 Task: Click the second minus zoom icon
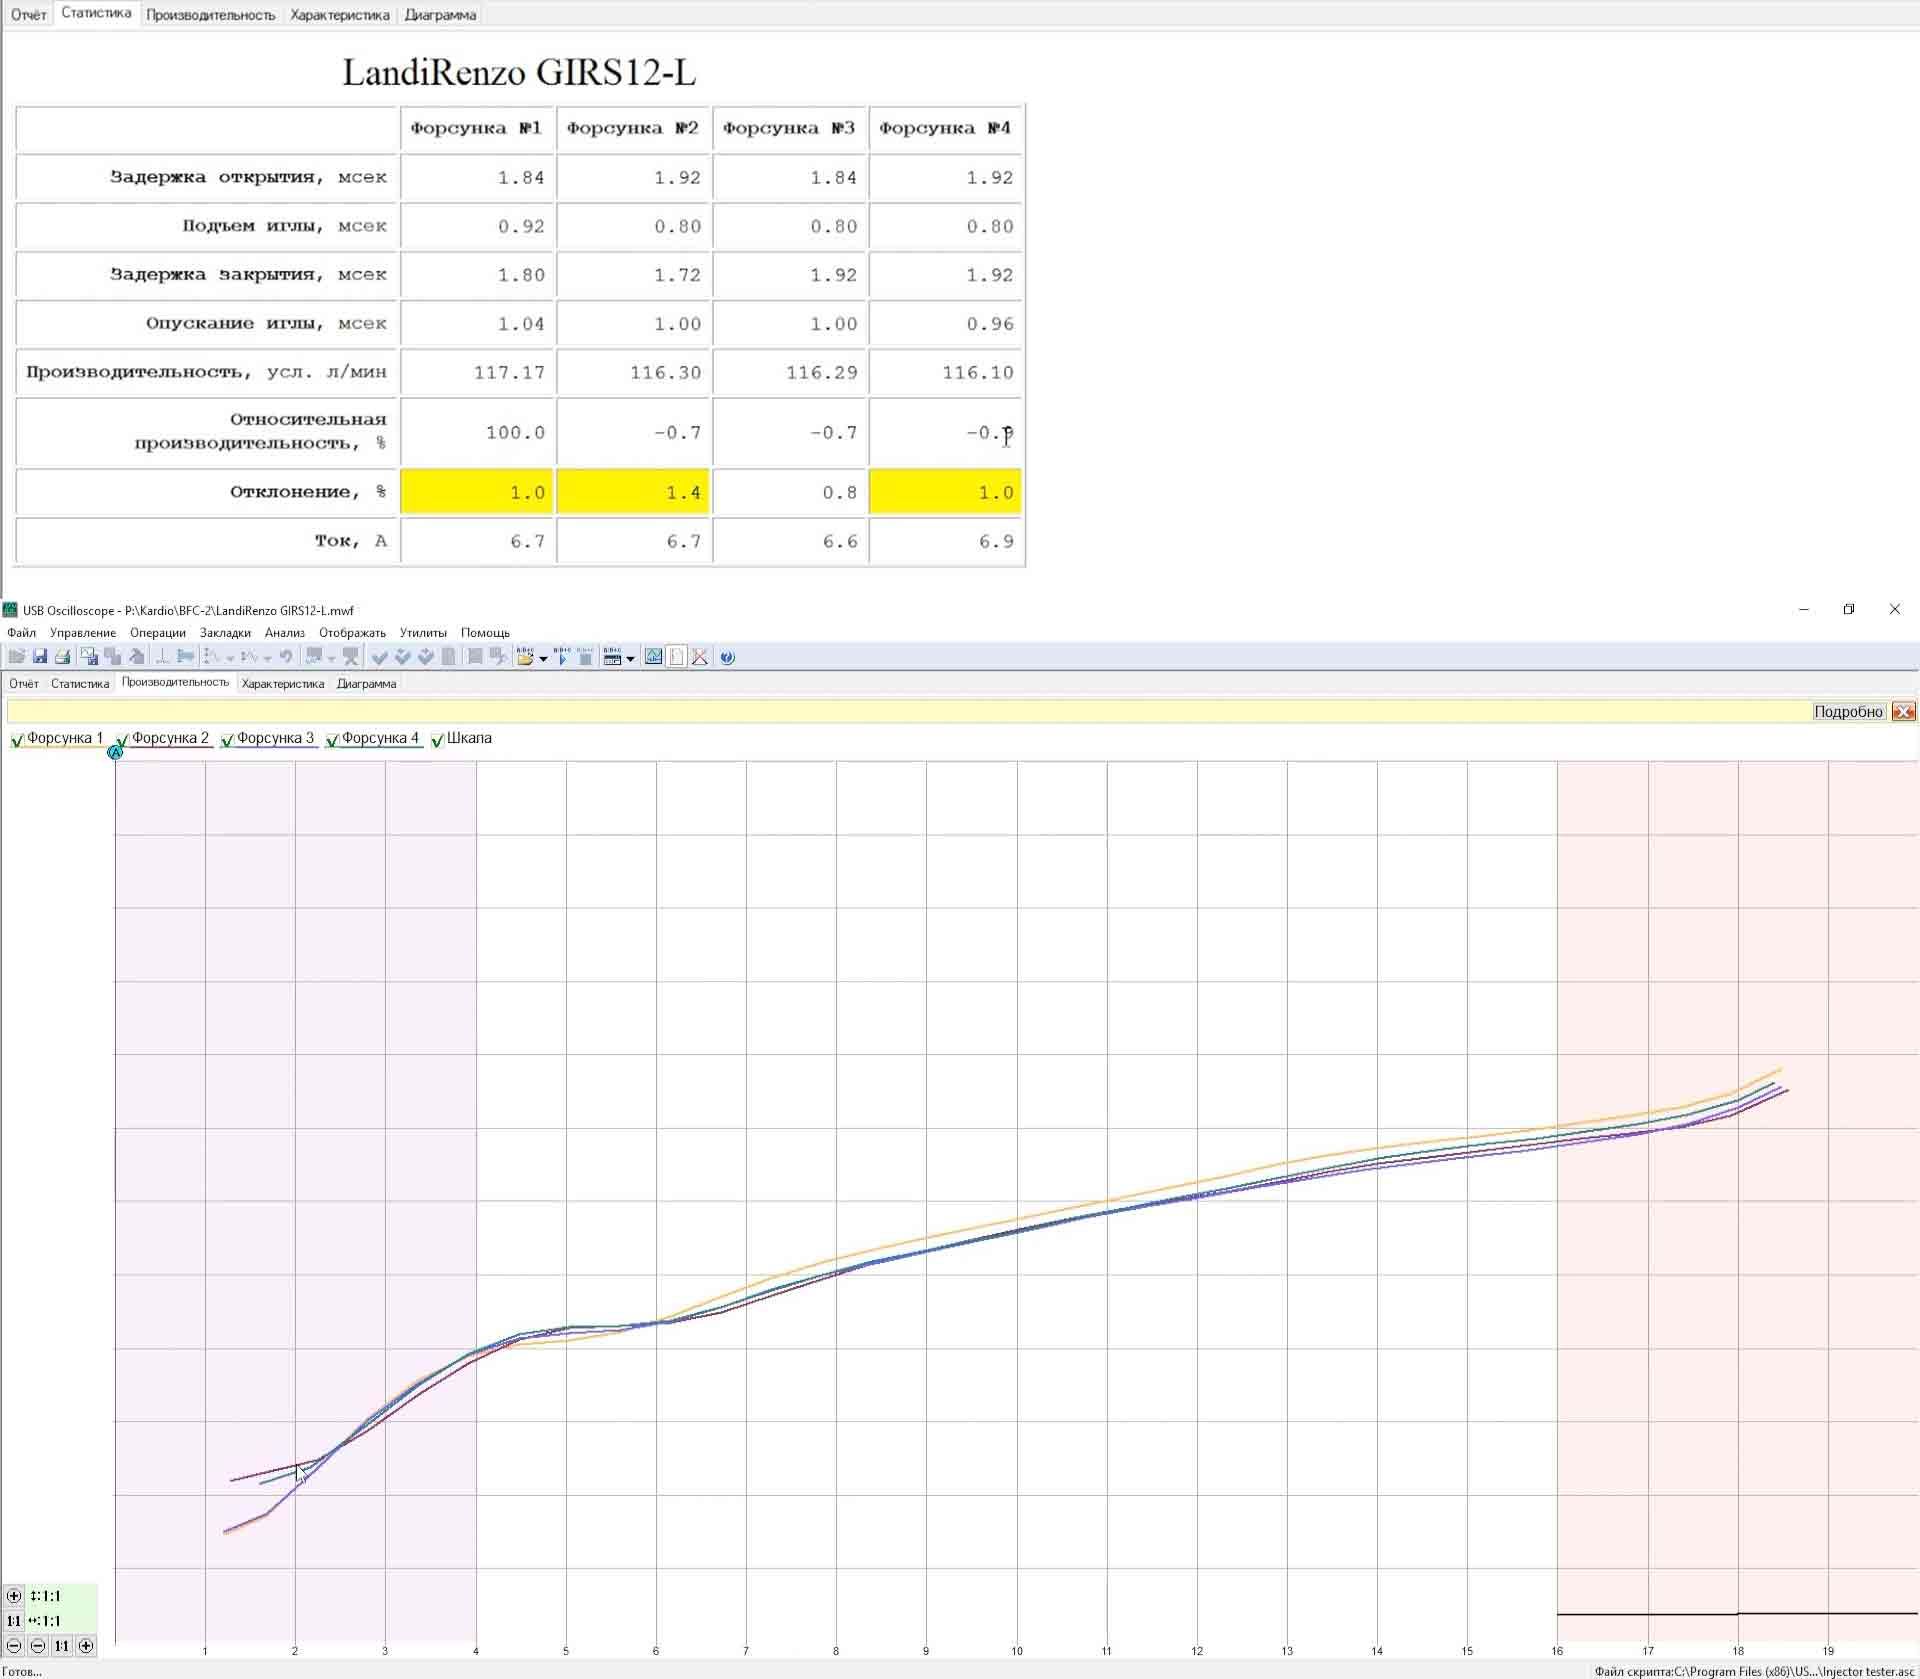(x=38, y=1646)
